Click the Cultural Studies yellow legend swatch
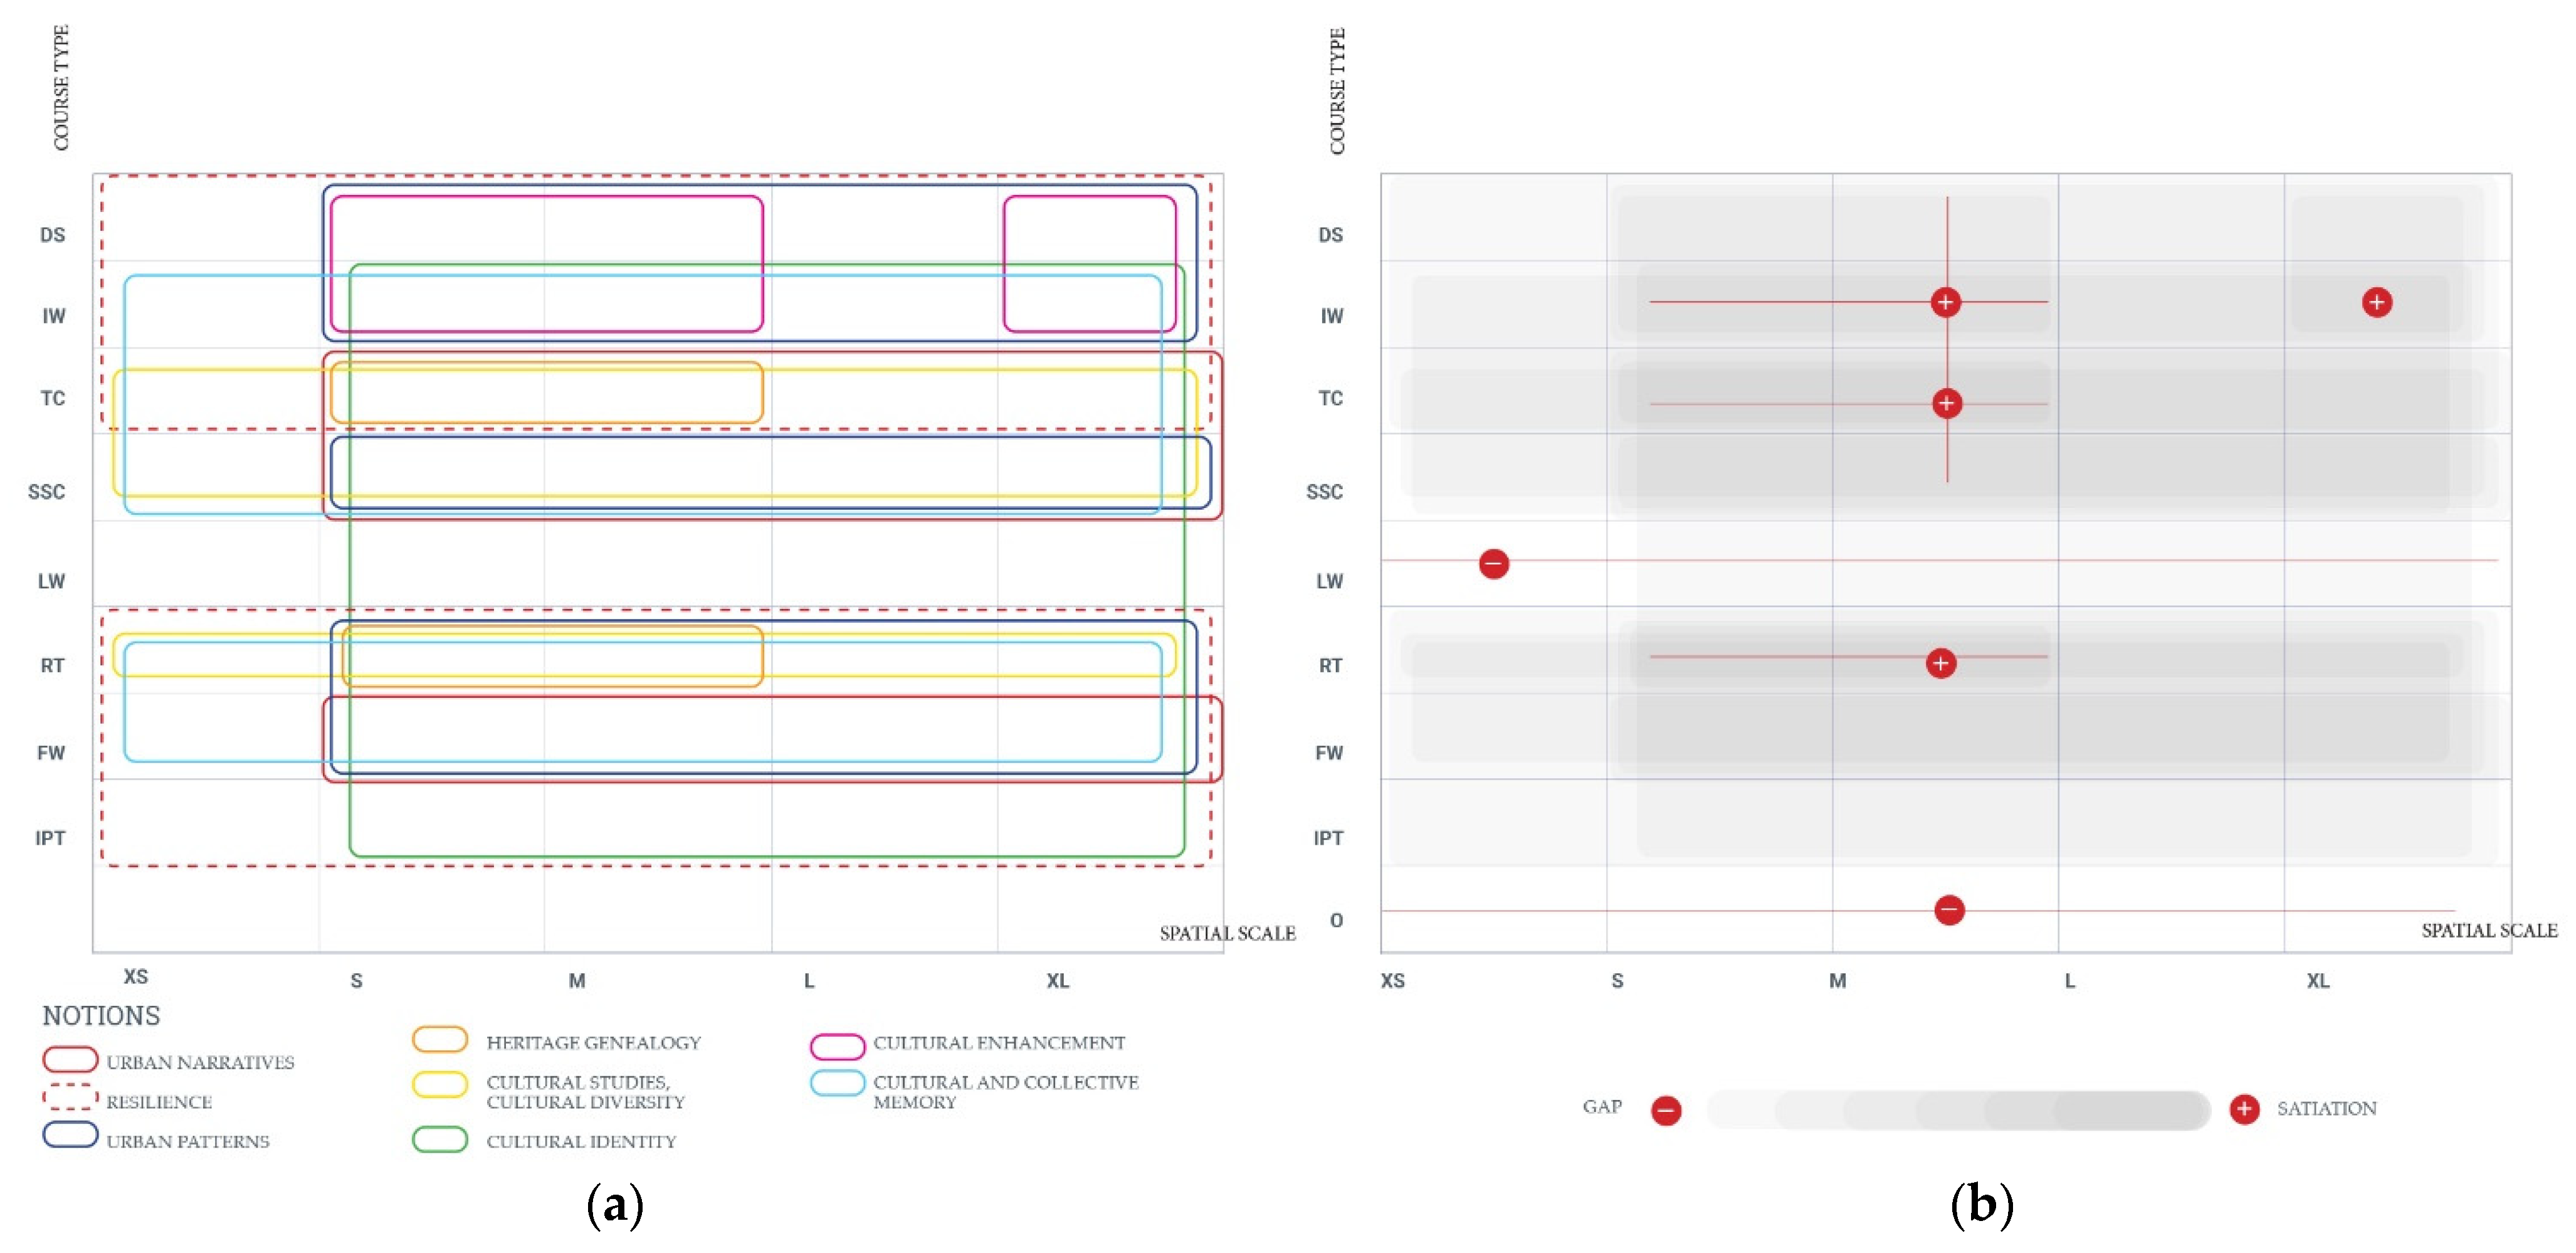Viewport: 2576px width, 1253px height. (440, 1085)
